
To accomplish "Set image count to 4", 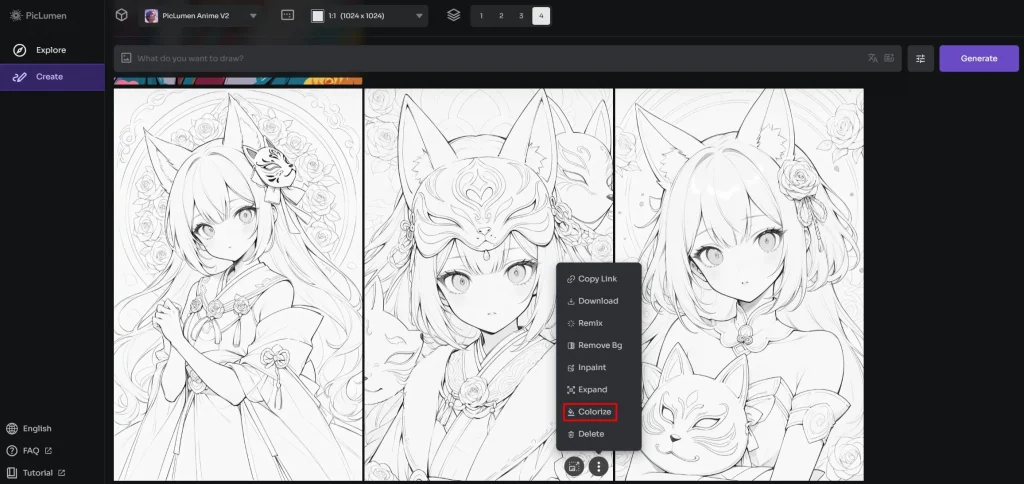I will coord(541,16).
